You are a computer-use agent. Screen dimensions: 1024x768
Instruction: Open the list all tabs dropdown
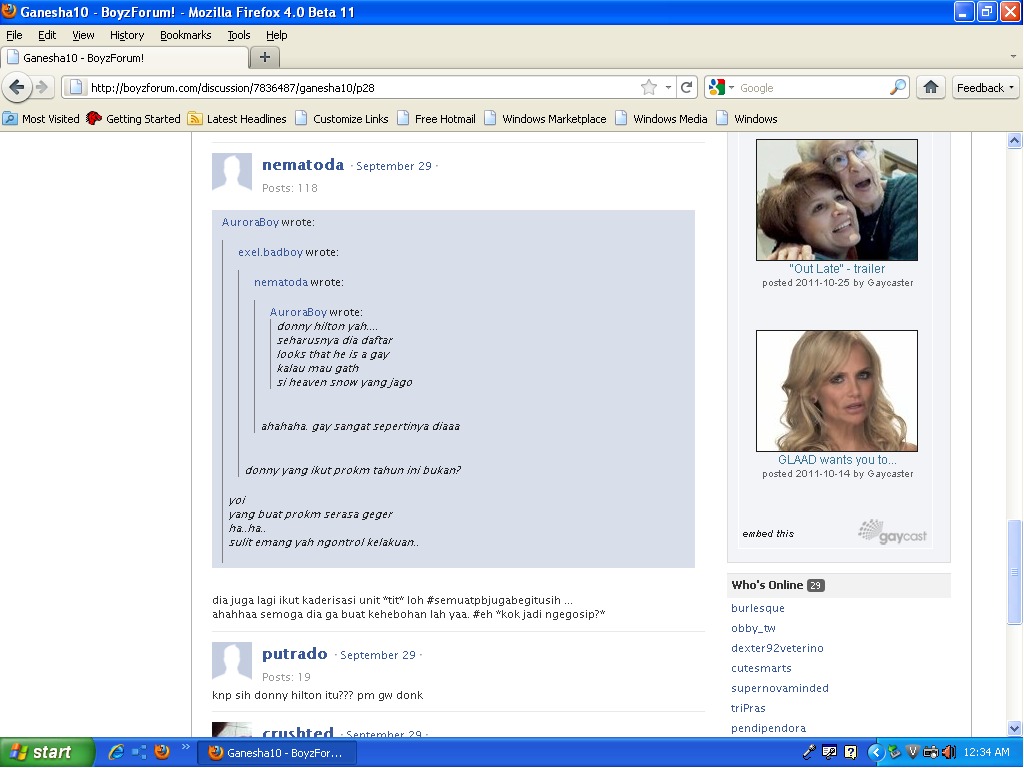[1013, 57]
